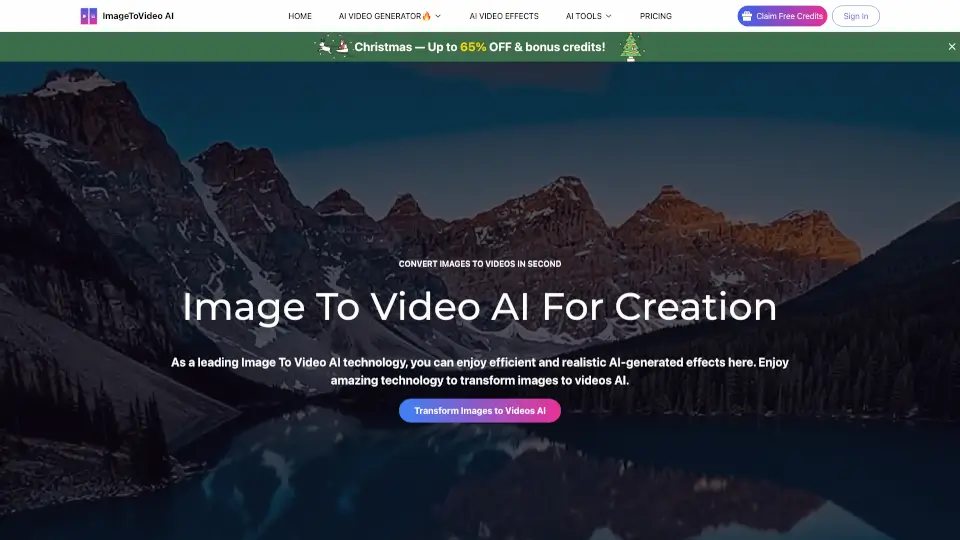The height and width of the screenshot is (540, 960).
Task: Click the fire icon beside AI VIDEO GENERATOR
Action: point(427,16)
